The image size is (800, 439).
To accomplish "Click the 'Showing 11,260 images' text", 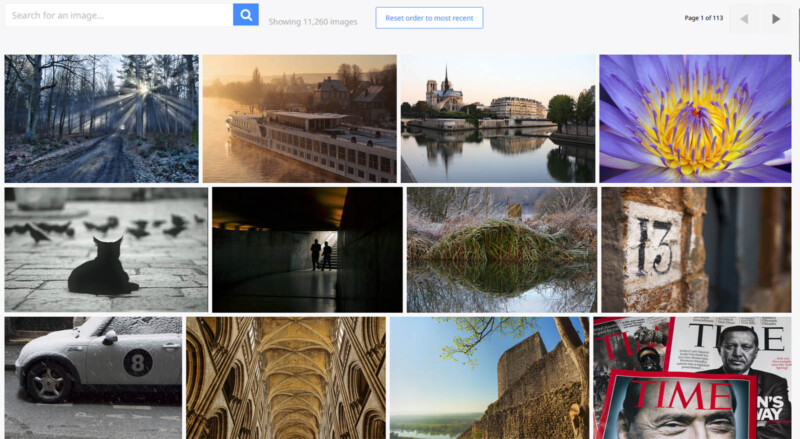I will pos(314,21).
